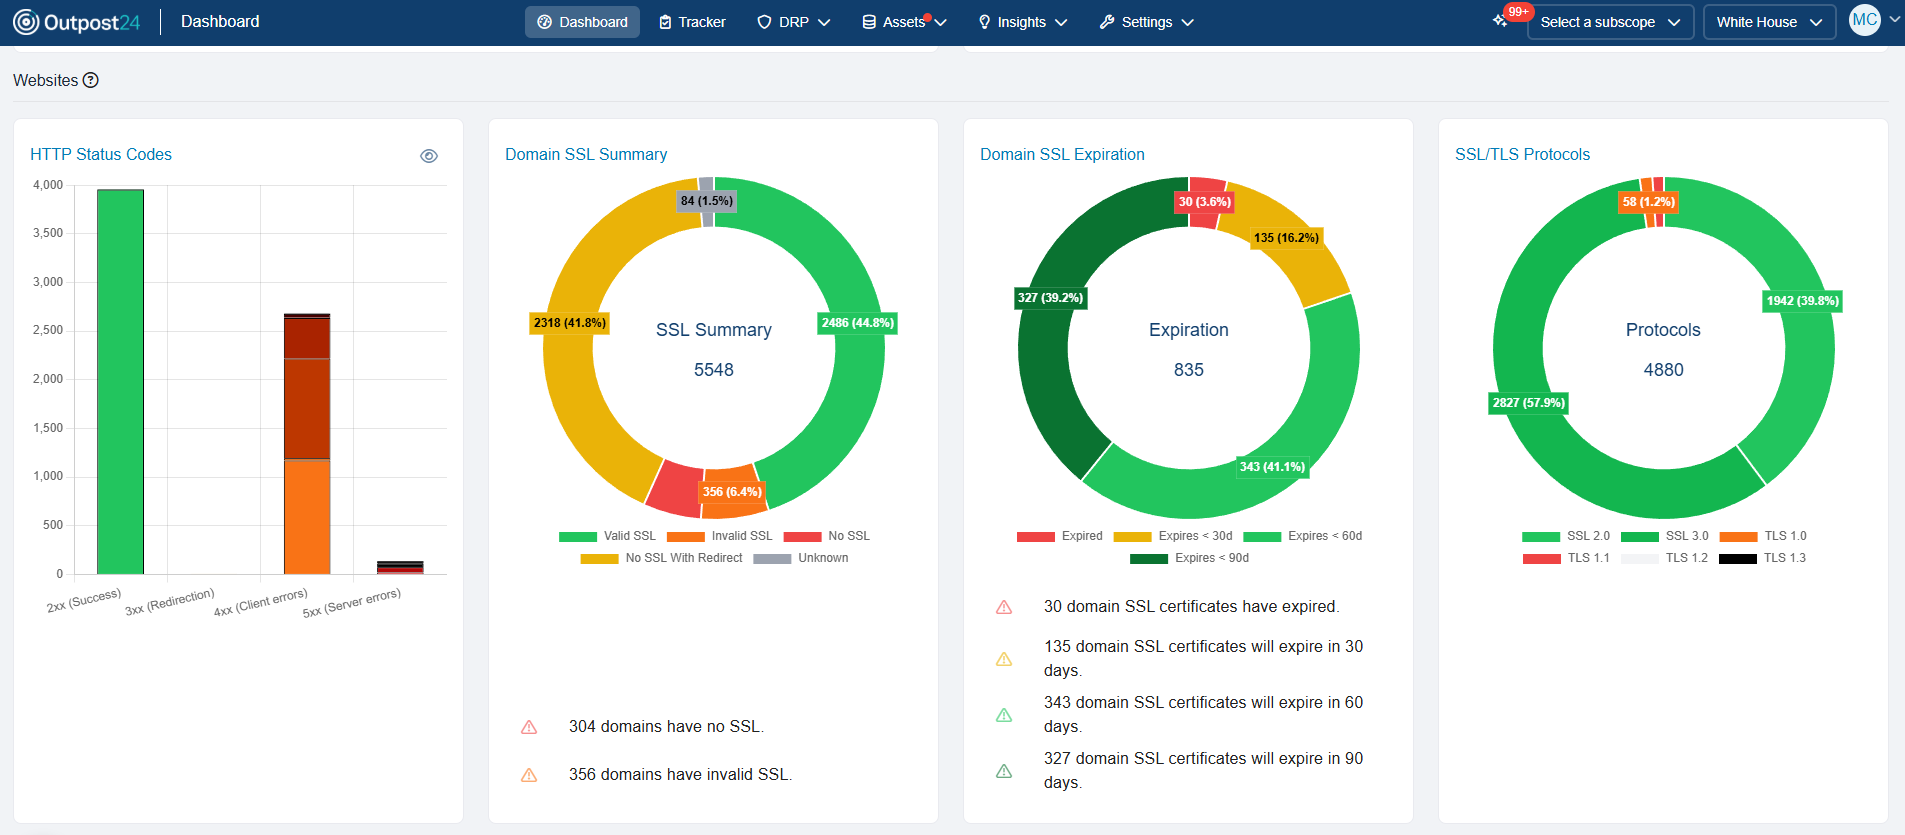Click the yellow warning icon for 30-day expiry
Viewport: 1905px width, 835px height.
coord(1004,659)
